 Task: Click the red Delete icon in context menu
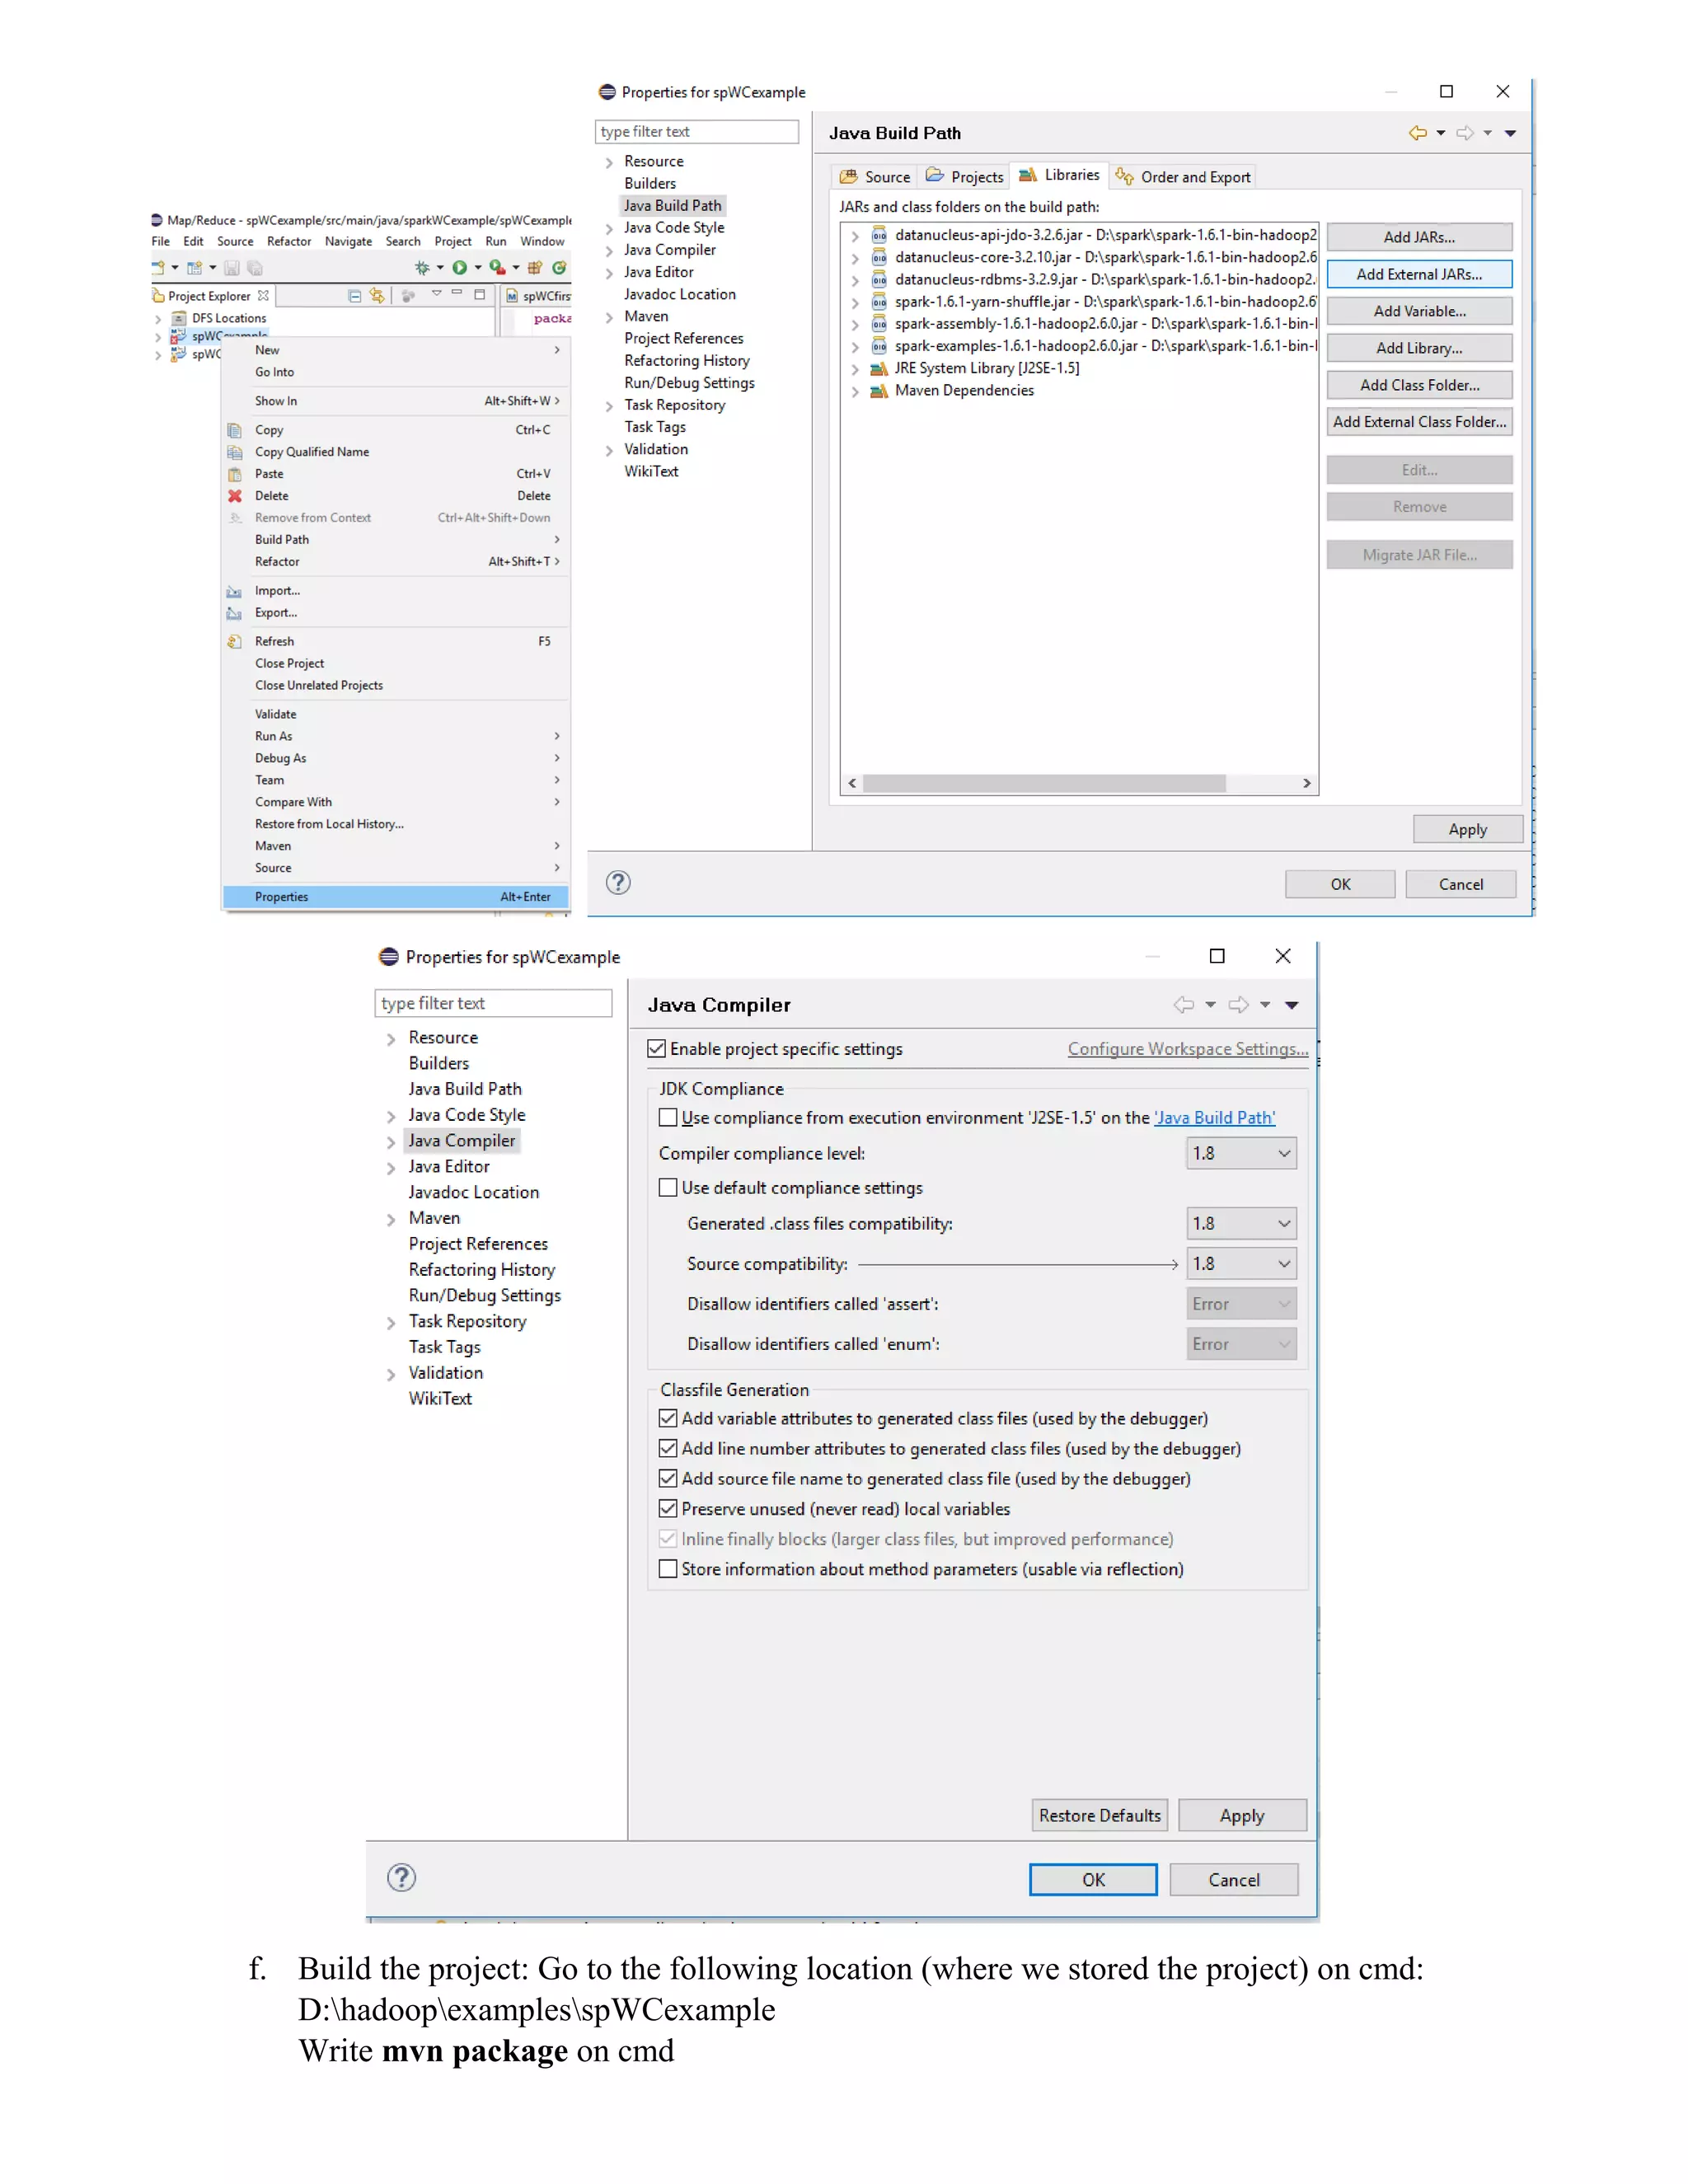[235, 496]
